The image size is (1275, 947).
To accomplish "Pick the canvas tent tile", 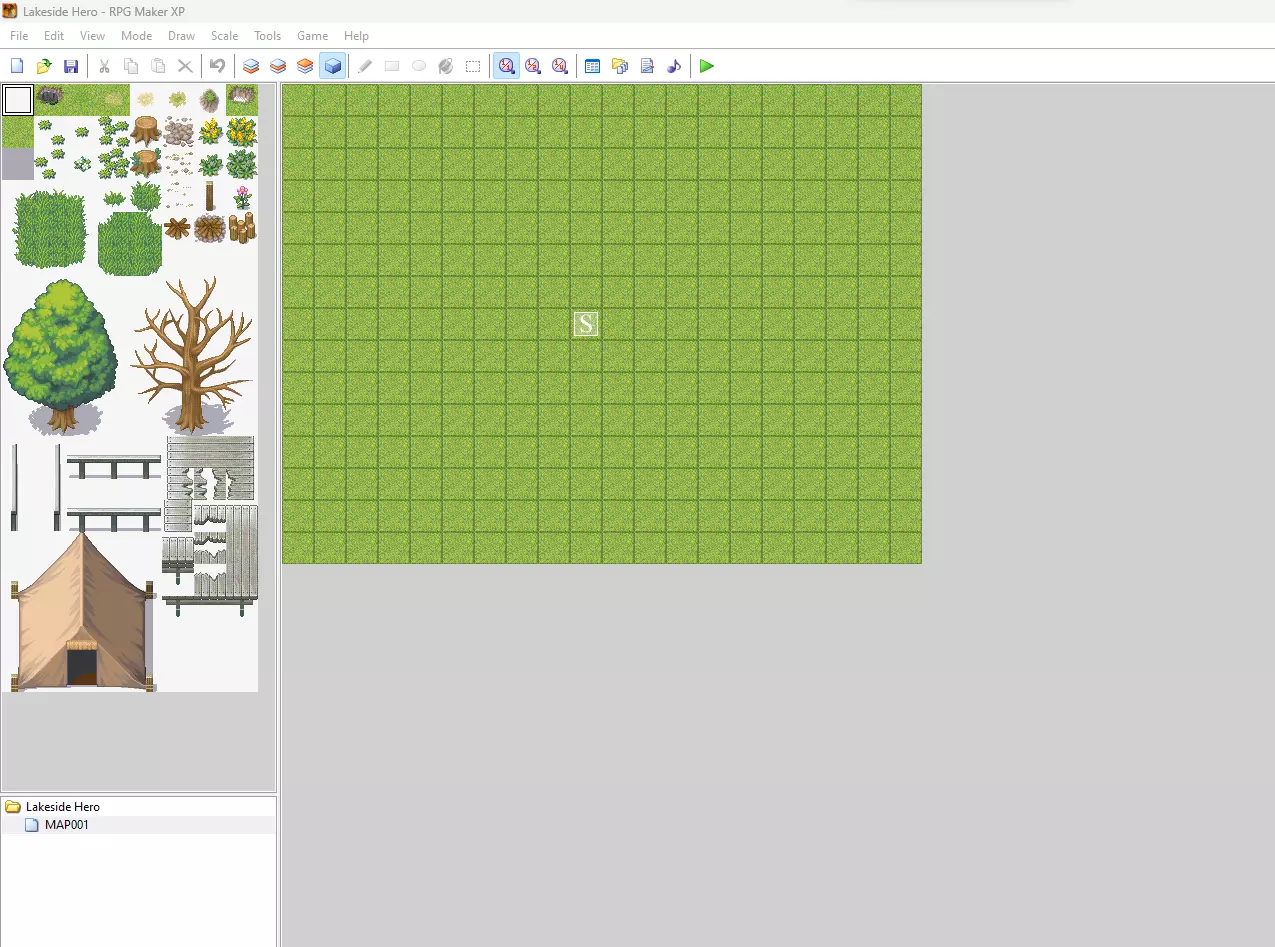I will coord(82,612).
